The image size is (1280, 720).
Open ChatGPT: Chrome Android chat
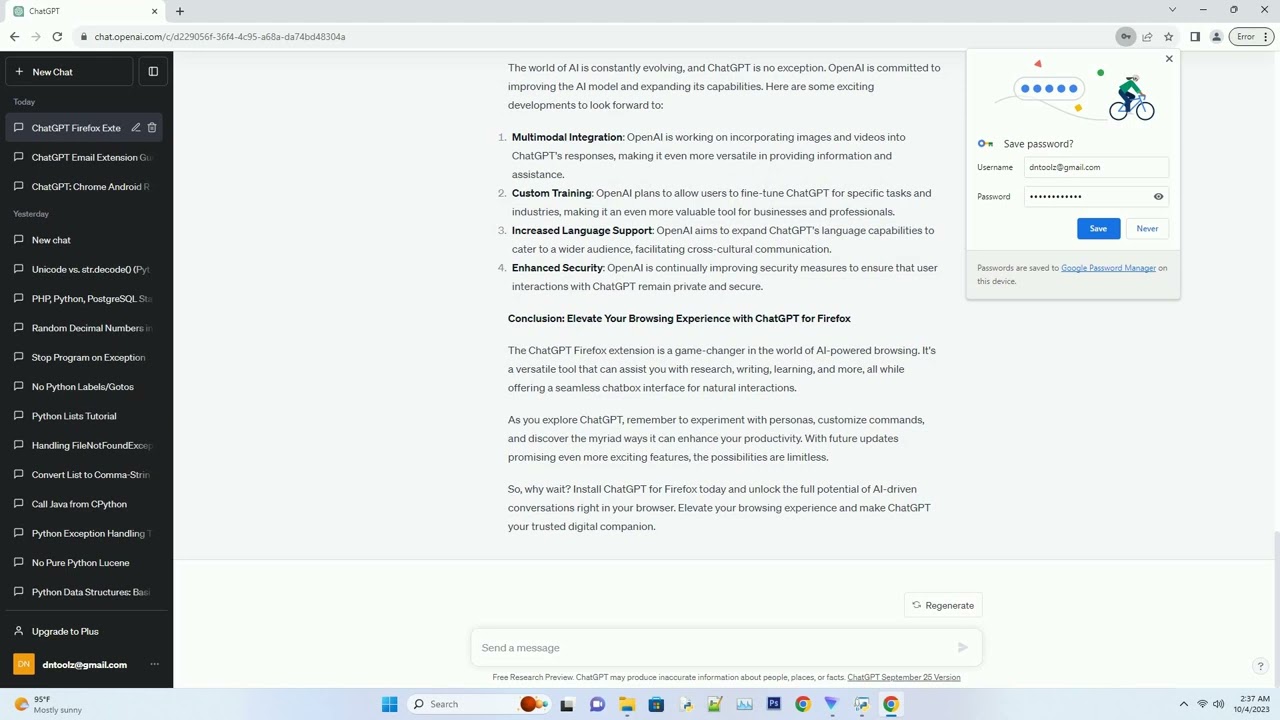pyautogui.click(x=86, y=187)
